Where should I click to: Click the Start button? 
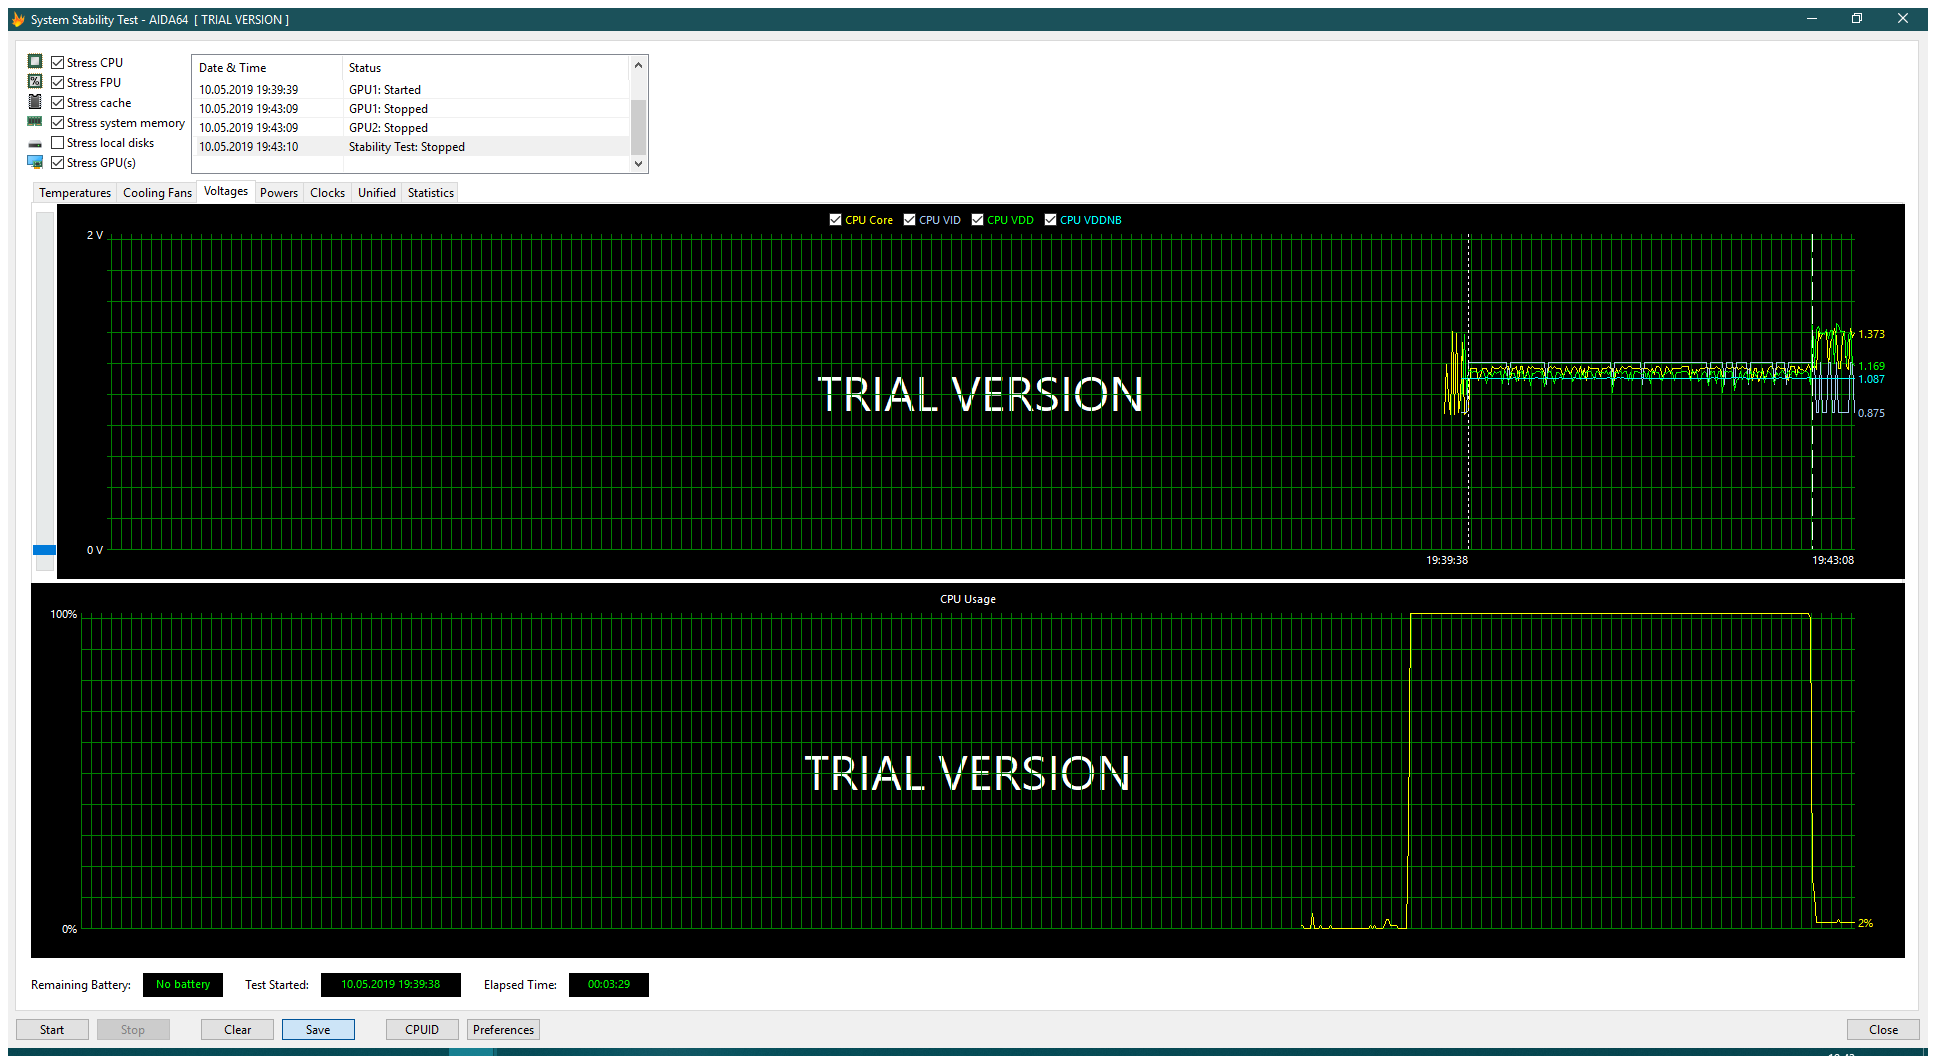(x=52, y=1030)
